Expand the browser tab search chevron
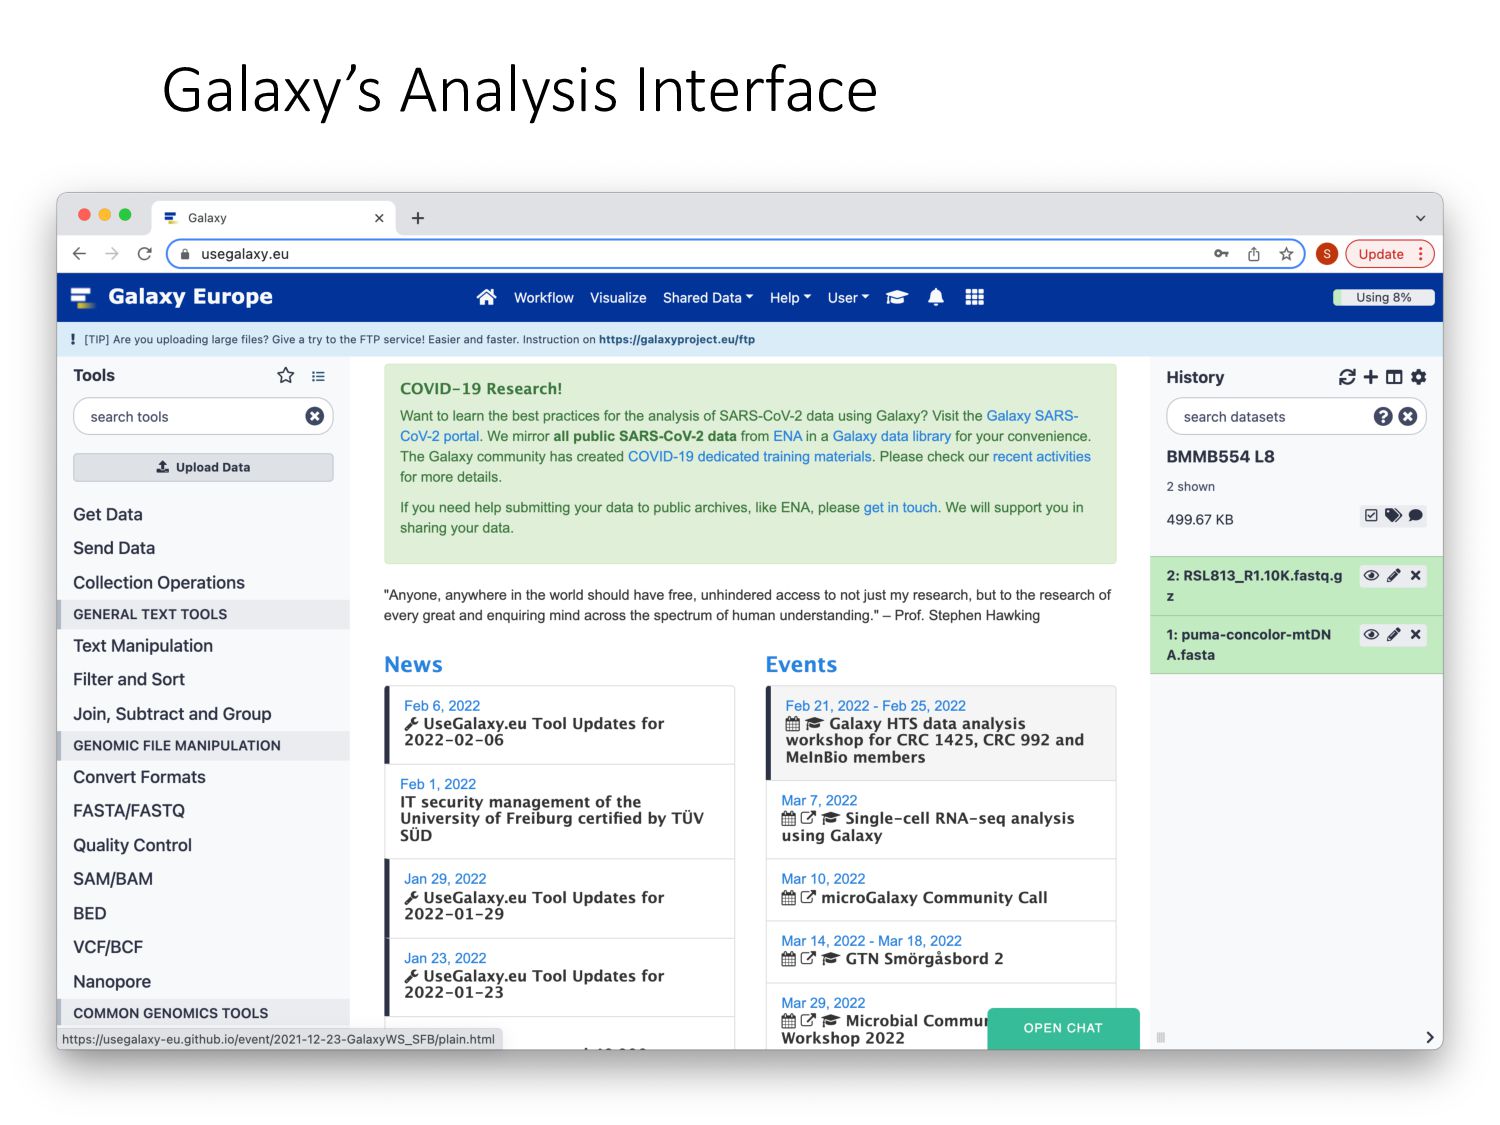The width and height of the screenshot is (1500, 1125). 1420,218
